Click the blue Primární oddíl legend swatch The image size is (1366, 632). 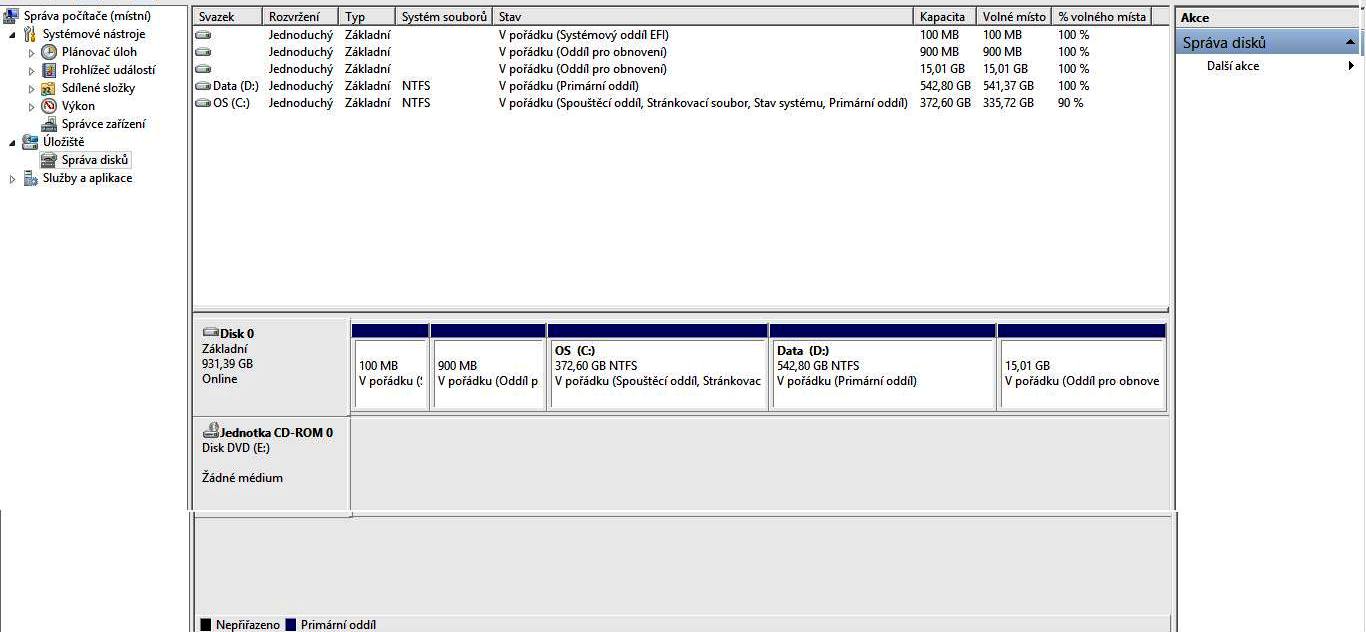pyautogui.click(x=291, y=625)
